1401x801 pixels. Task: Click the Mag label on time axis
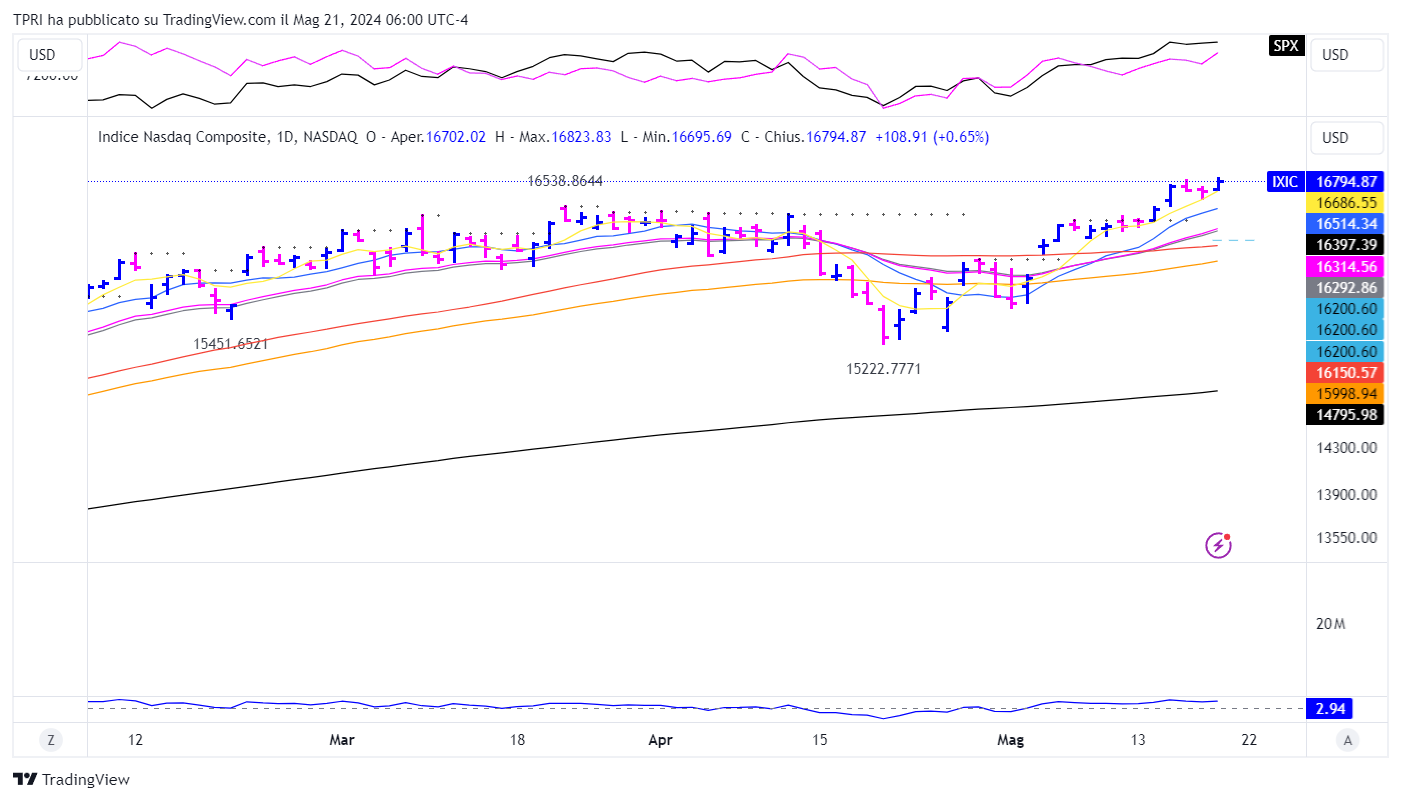tap(1011, 740)
